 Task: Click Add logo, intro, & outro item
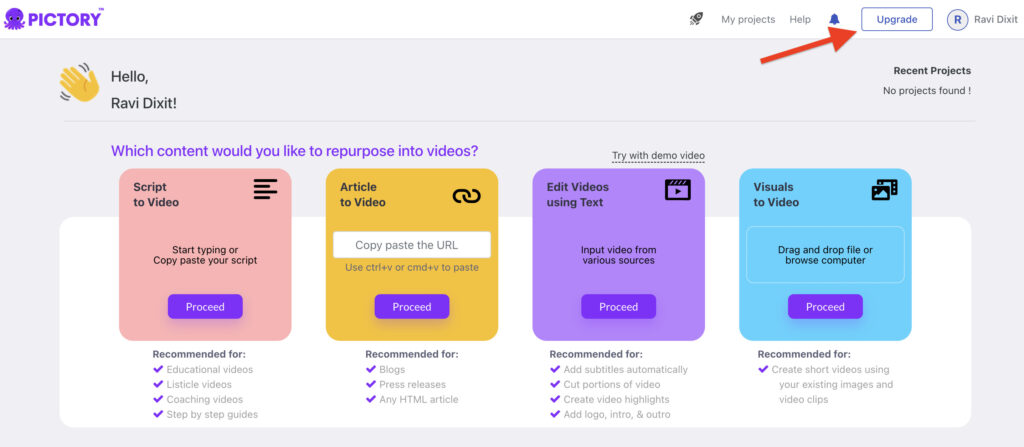(617, 414)
